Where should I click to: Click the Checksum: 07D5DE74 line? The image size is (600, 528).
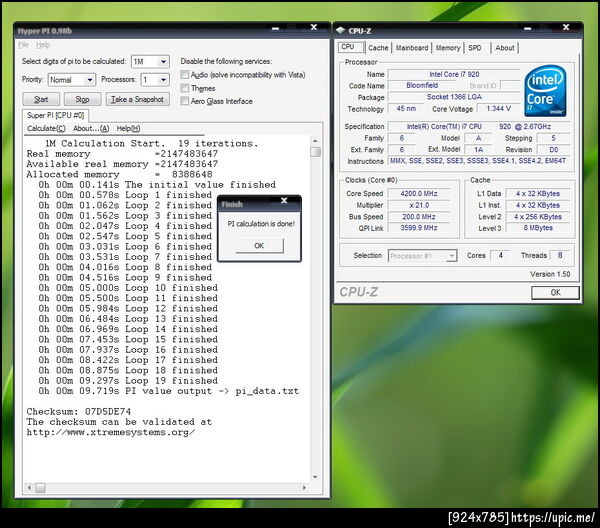(x=78, y=412)
